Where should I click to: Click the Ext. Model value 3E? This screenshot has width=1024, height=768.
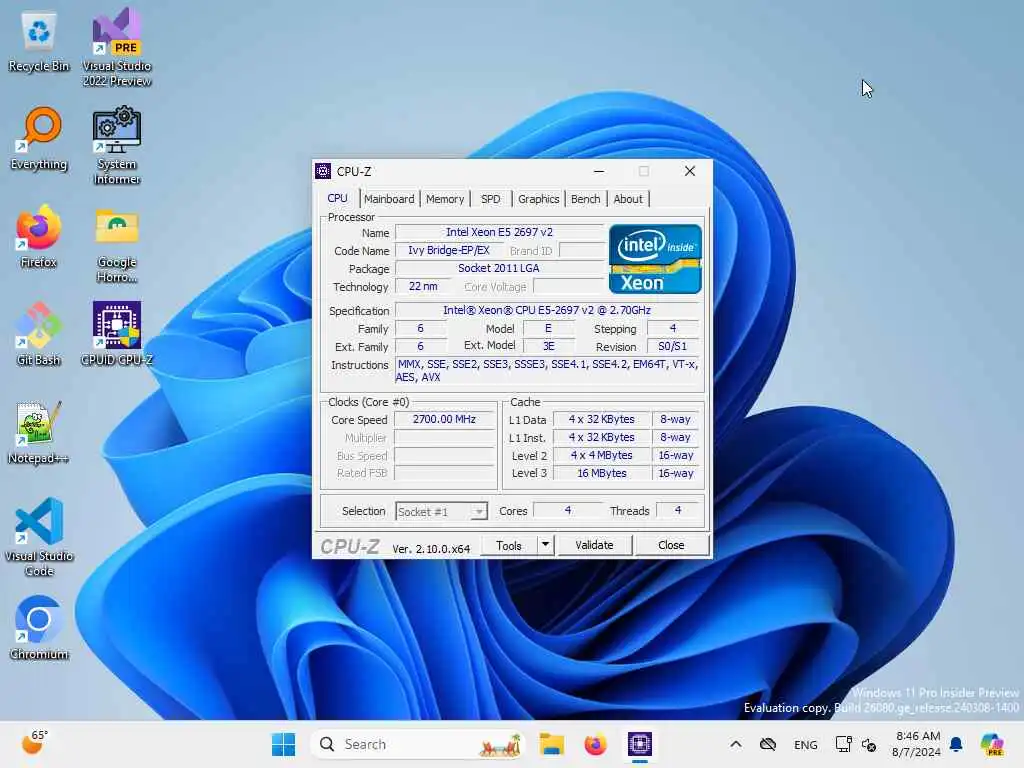click(549, 346)
